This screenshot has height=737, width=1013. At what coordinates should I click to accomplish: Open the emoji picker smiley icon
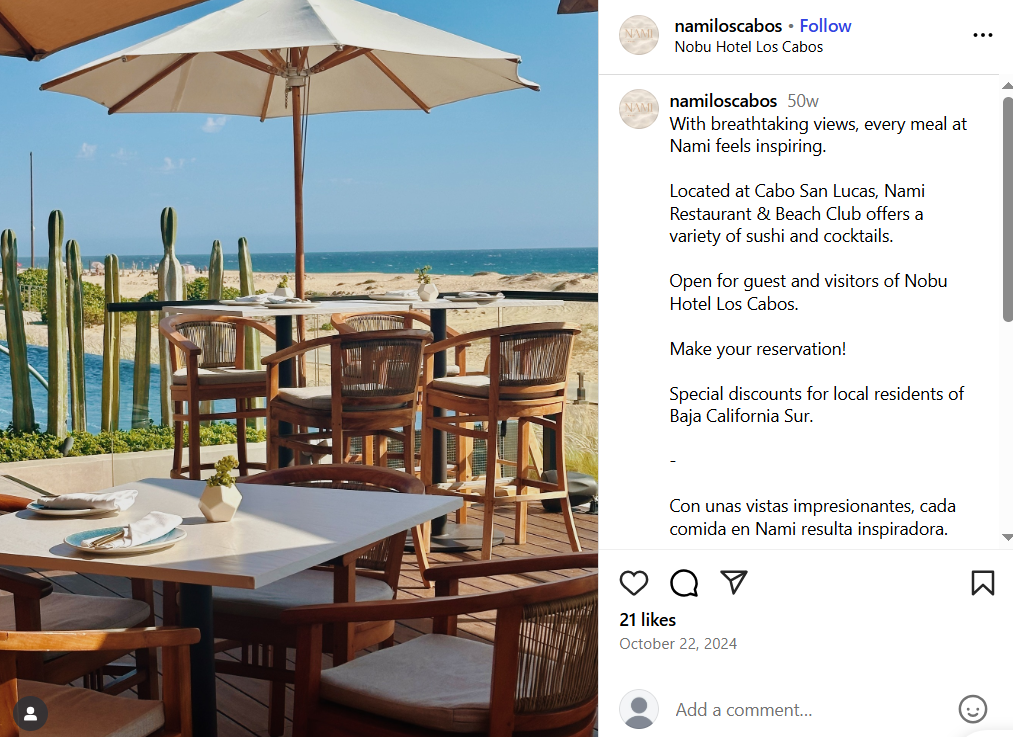coord(972,709)
